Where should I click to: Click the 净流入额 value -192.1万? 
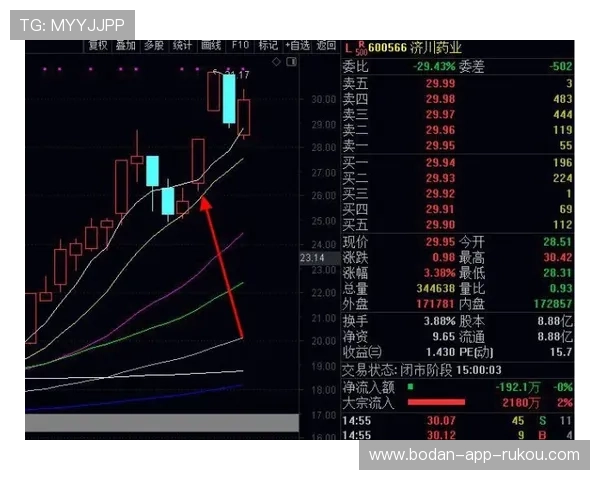tap(517, 387)
